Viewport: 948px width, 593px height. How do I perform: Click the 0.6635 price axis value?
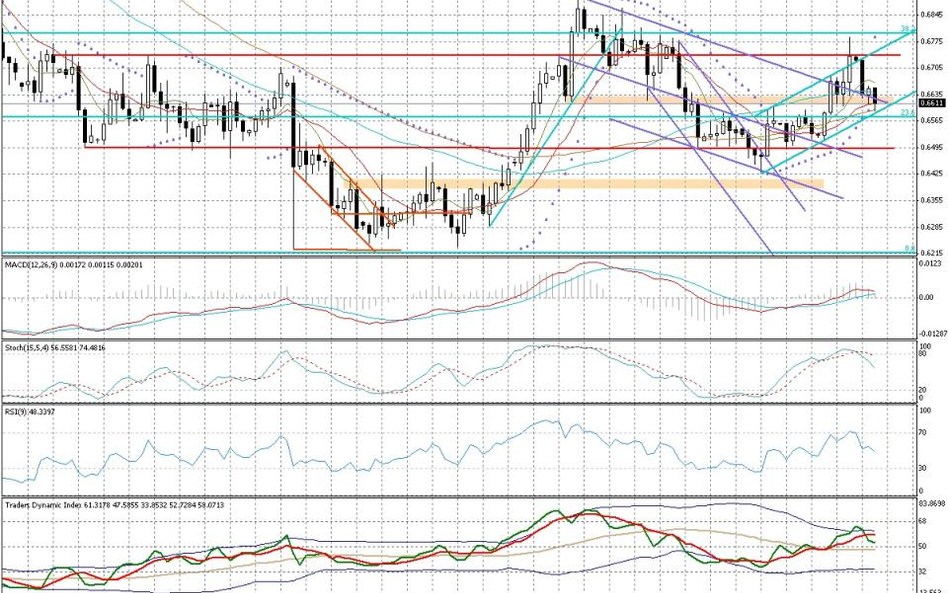[932, 94]
